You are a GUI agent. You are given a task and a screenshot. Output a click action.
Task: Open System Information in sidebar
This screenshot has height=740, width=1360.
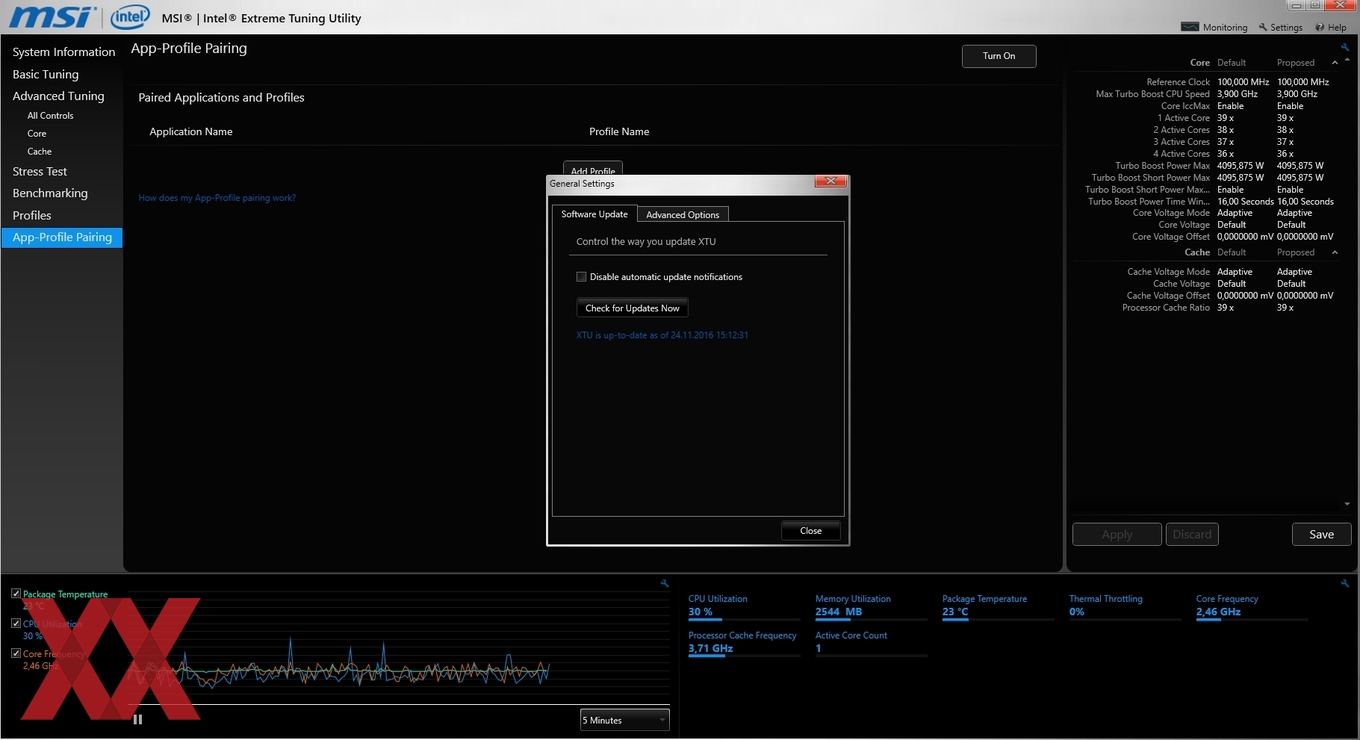click(x=64, y=52)
